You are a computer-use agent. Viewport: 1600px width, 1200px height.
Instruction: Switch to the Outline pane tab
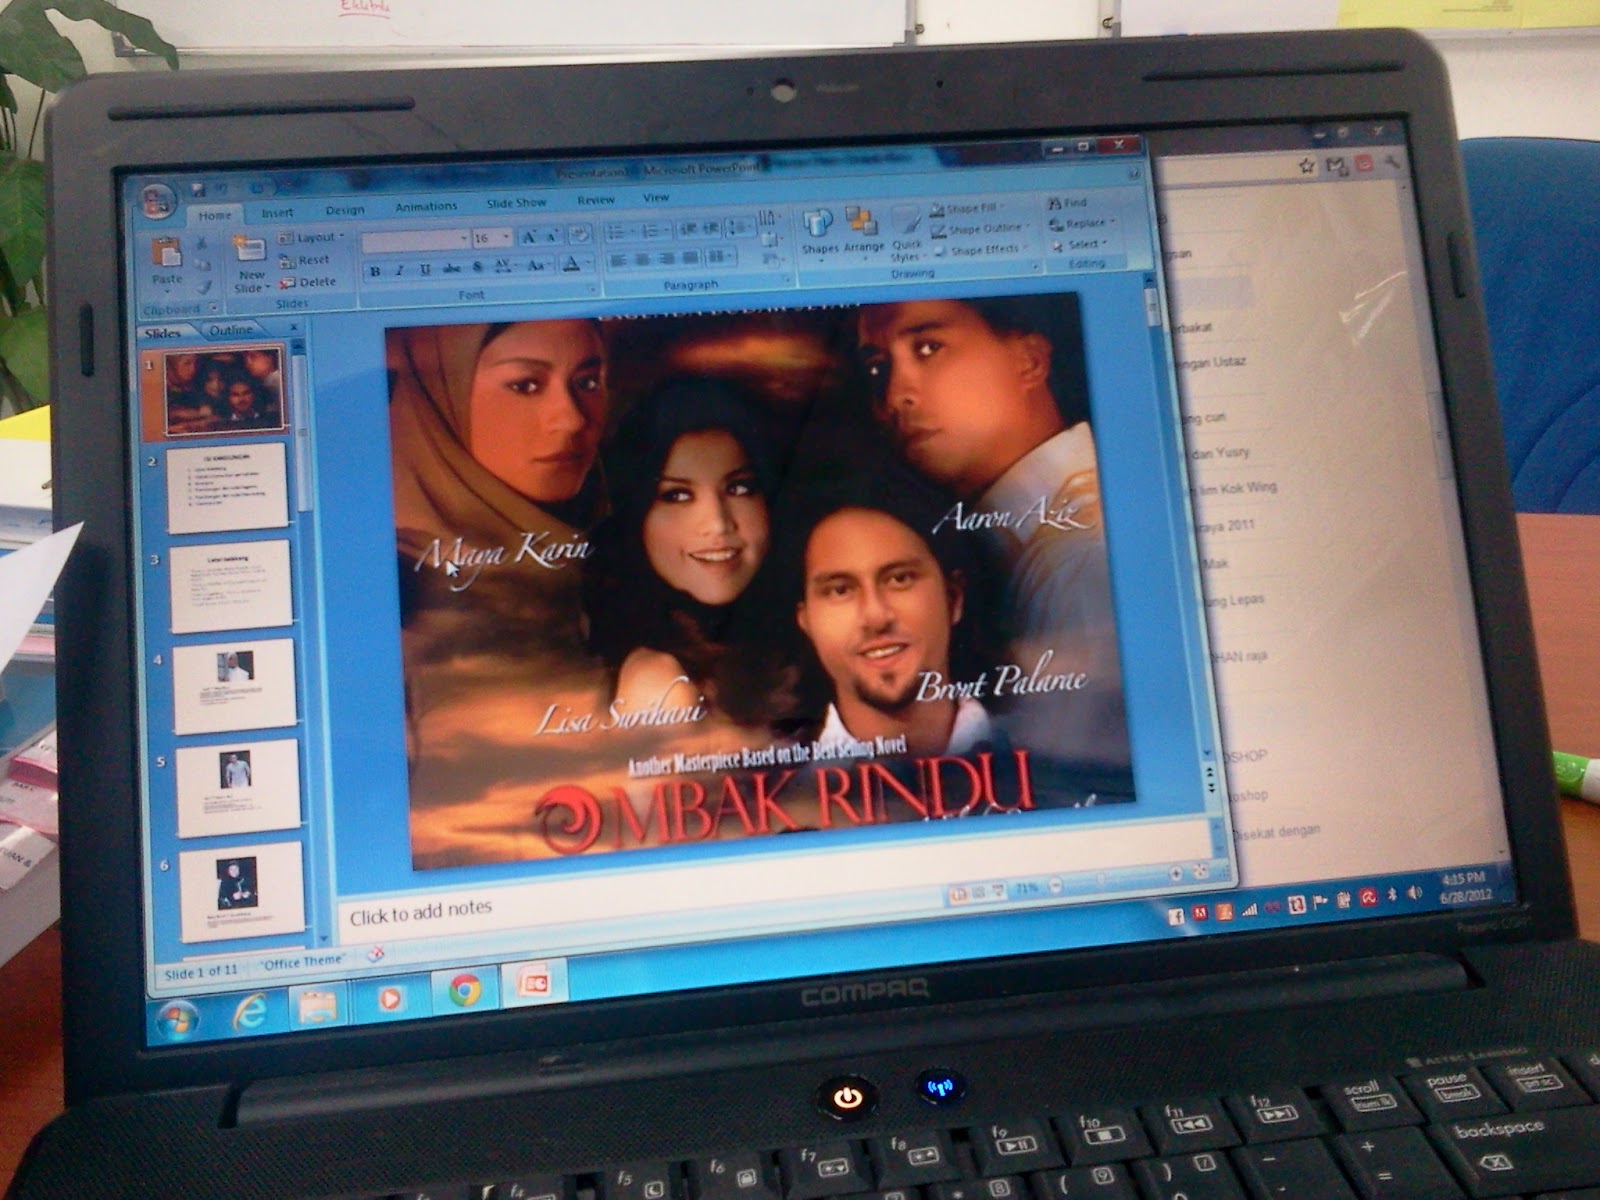tap(231, 329)
